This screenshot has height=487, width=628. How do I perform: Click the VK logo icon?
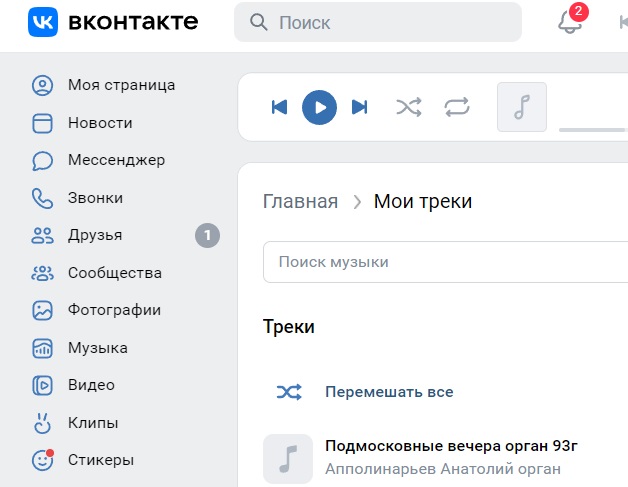coord(43,22)
